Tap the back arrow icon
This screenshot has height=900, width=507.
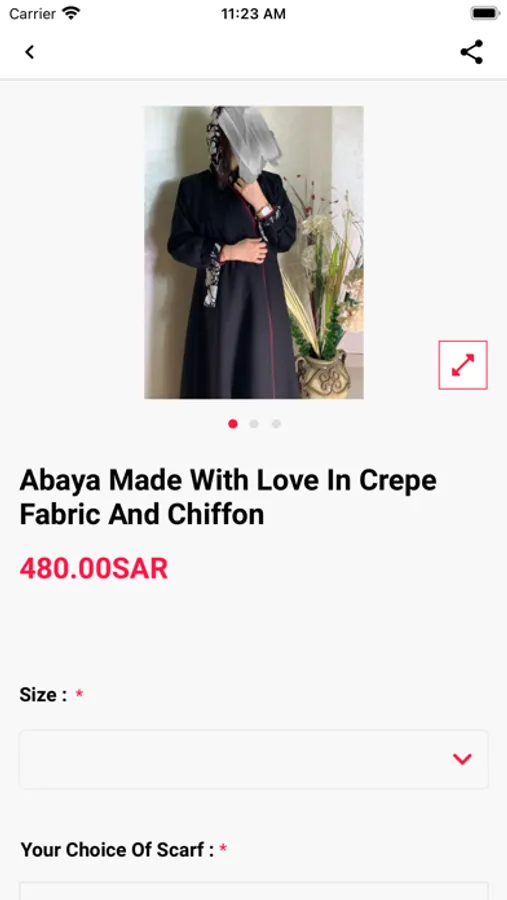coord(29,52)
